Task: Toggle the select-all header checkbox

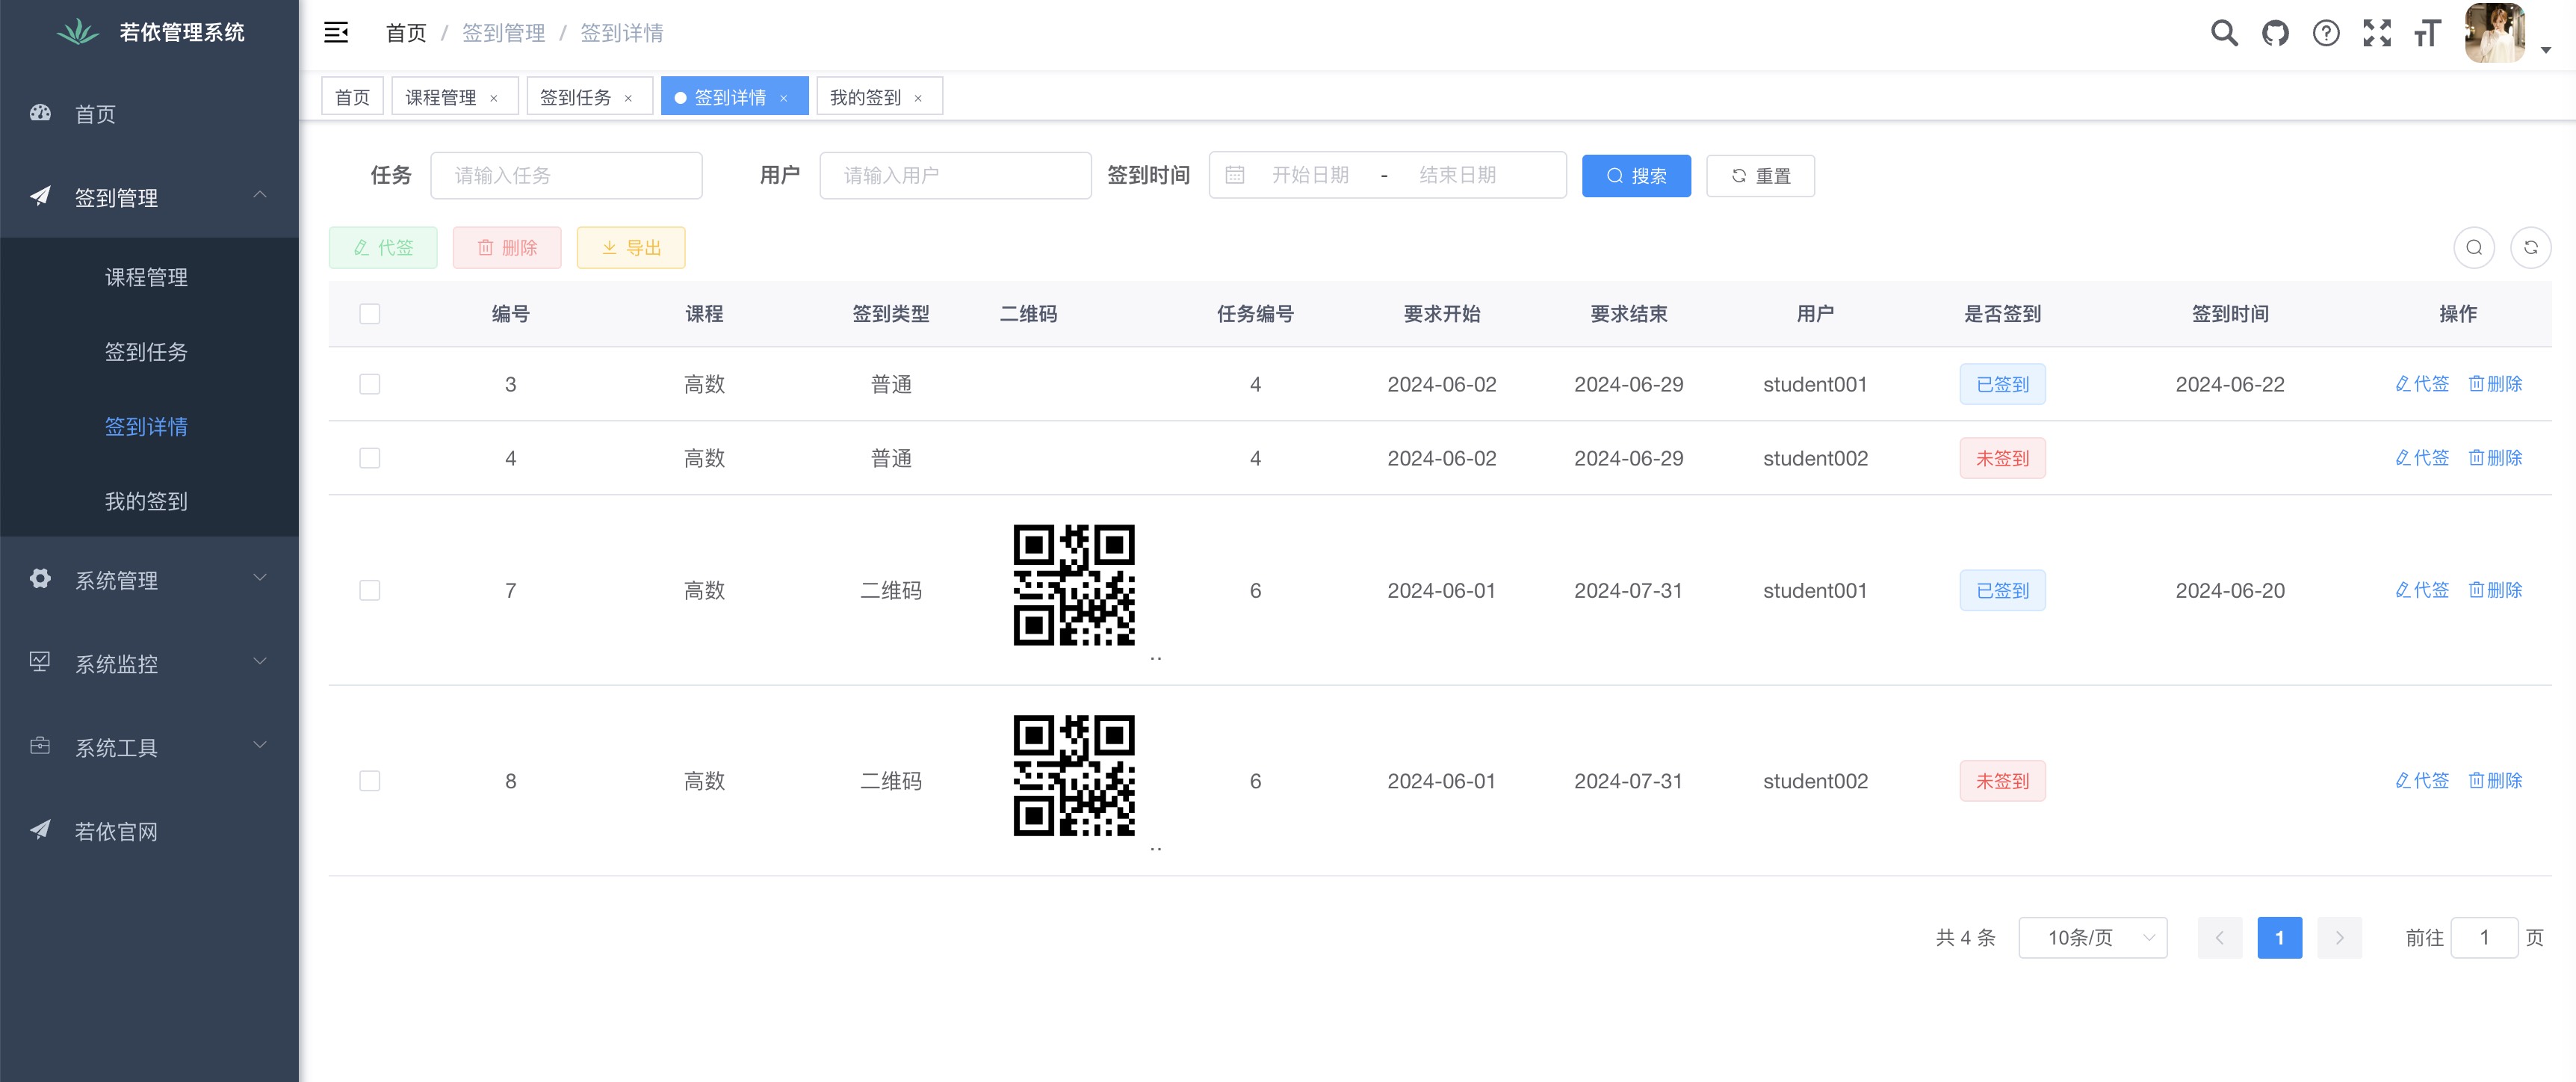Action: coord(370,314)
